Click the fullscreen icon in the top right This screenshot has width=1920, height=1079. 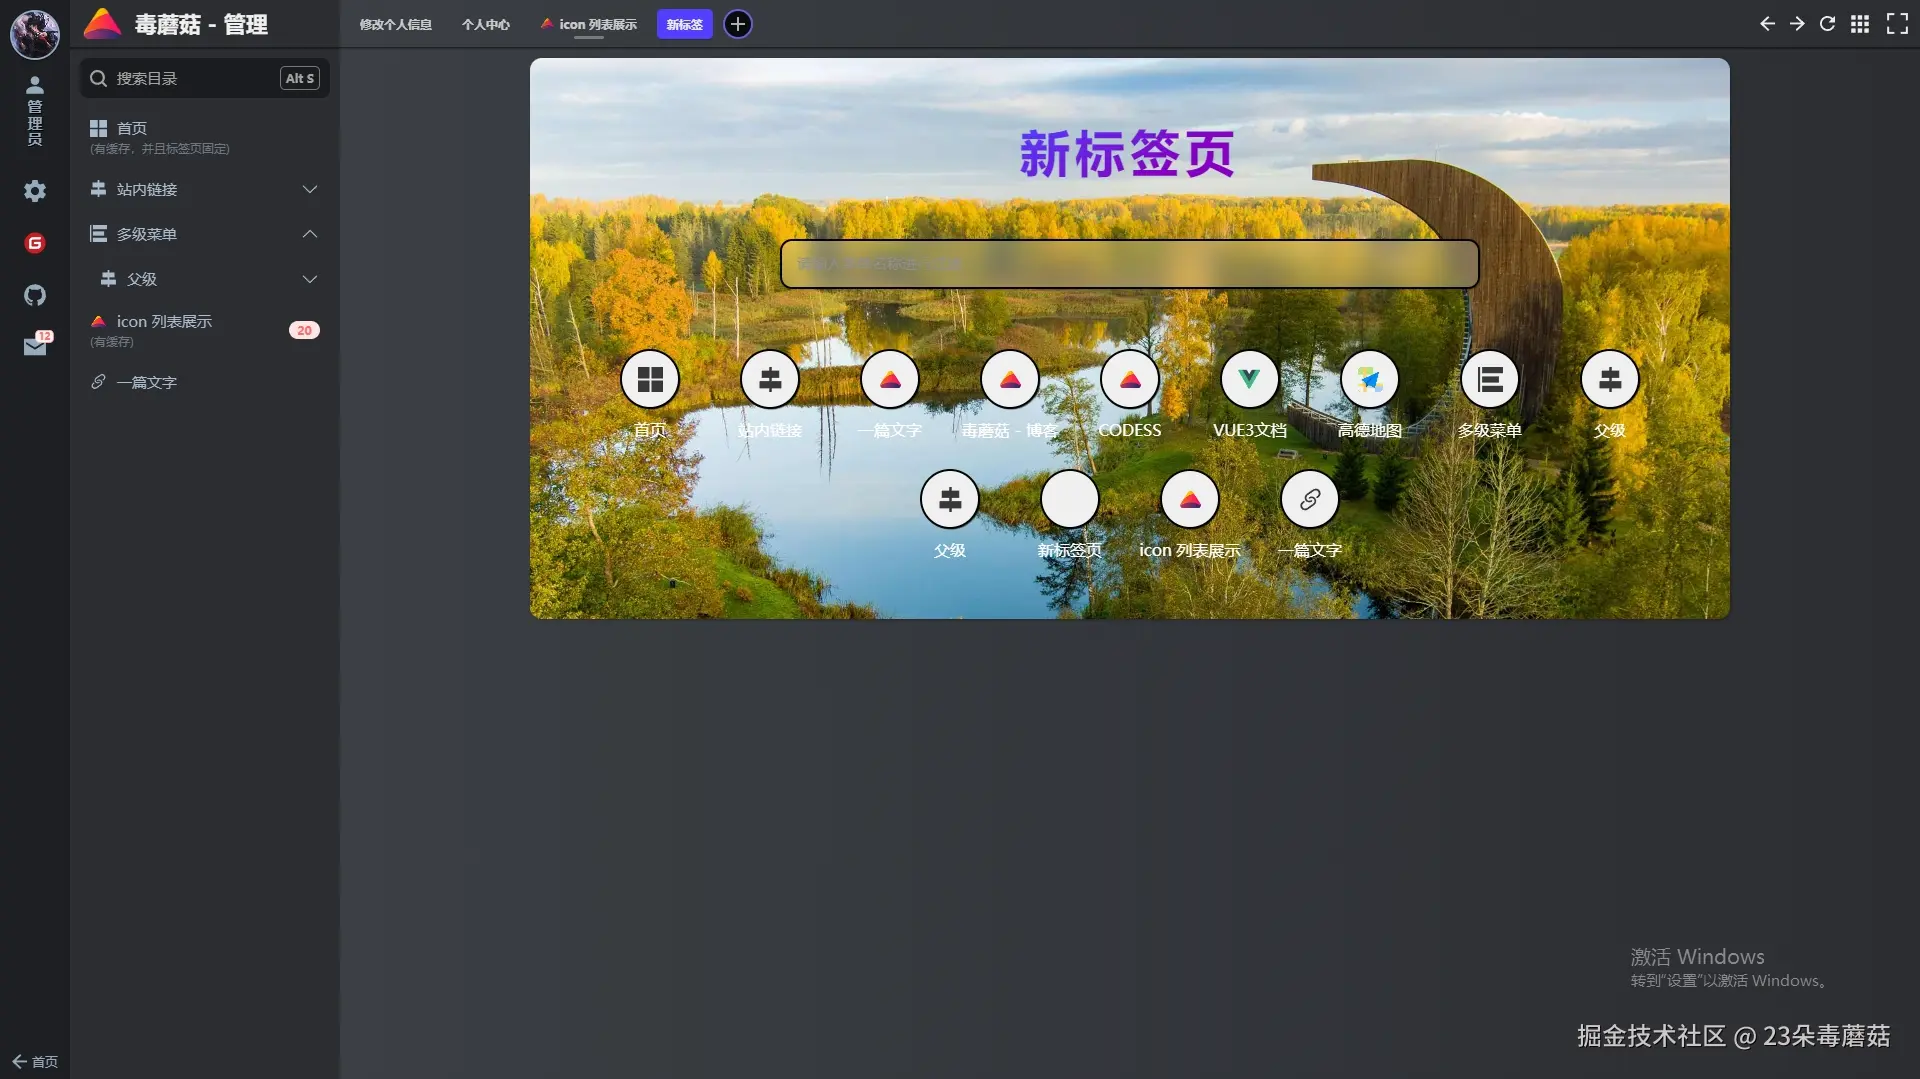click(x=1895, y=23)
